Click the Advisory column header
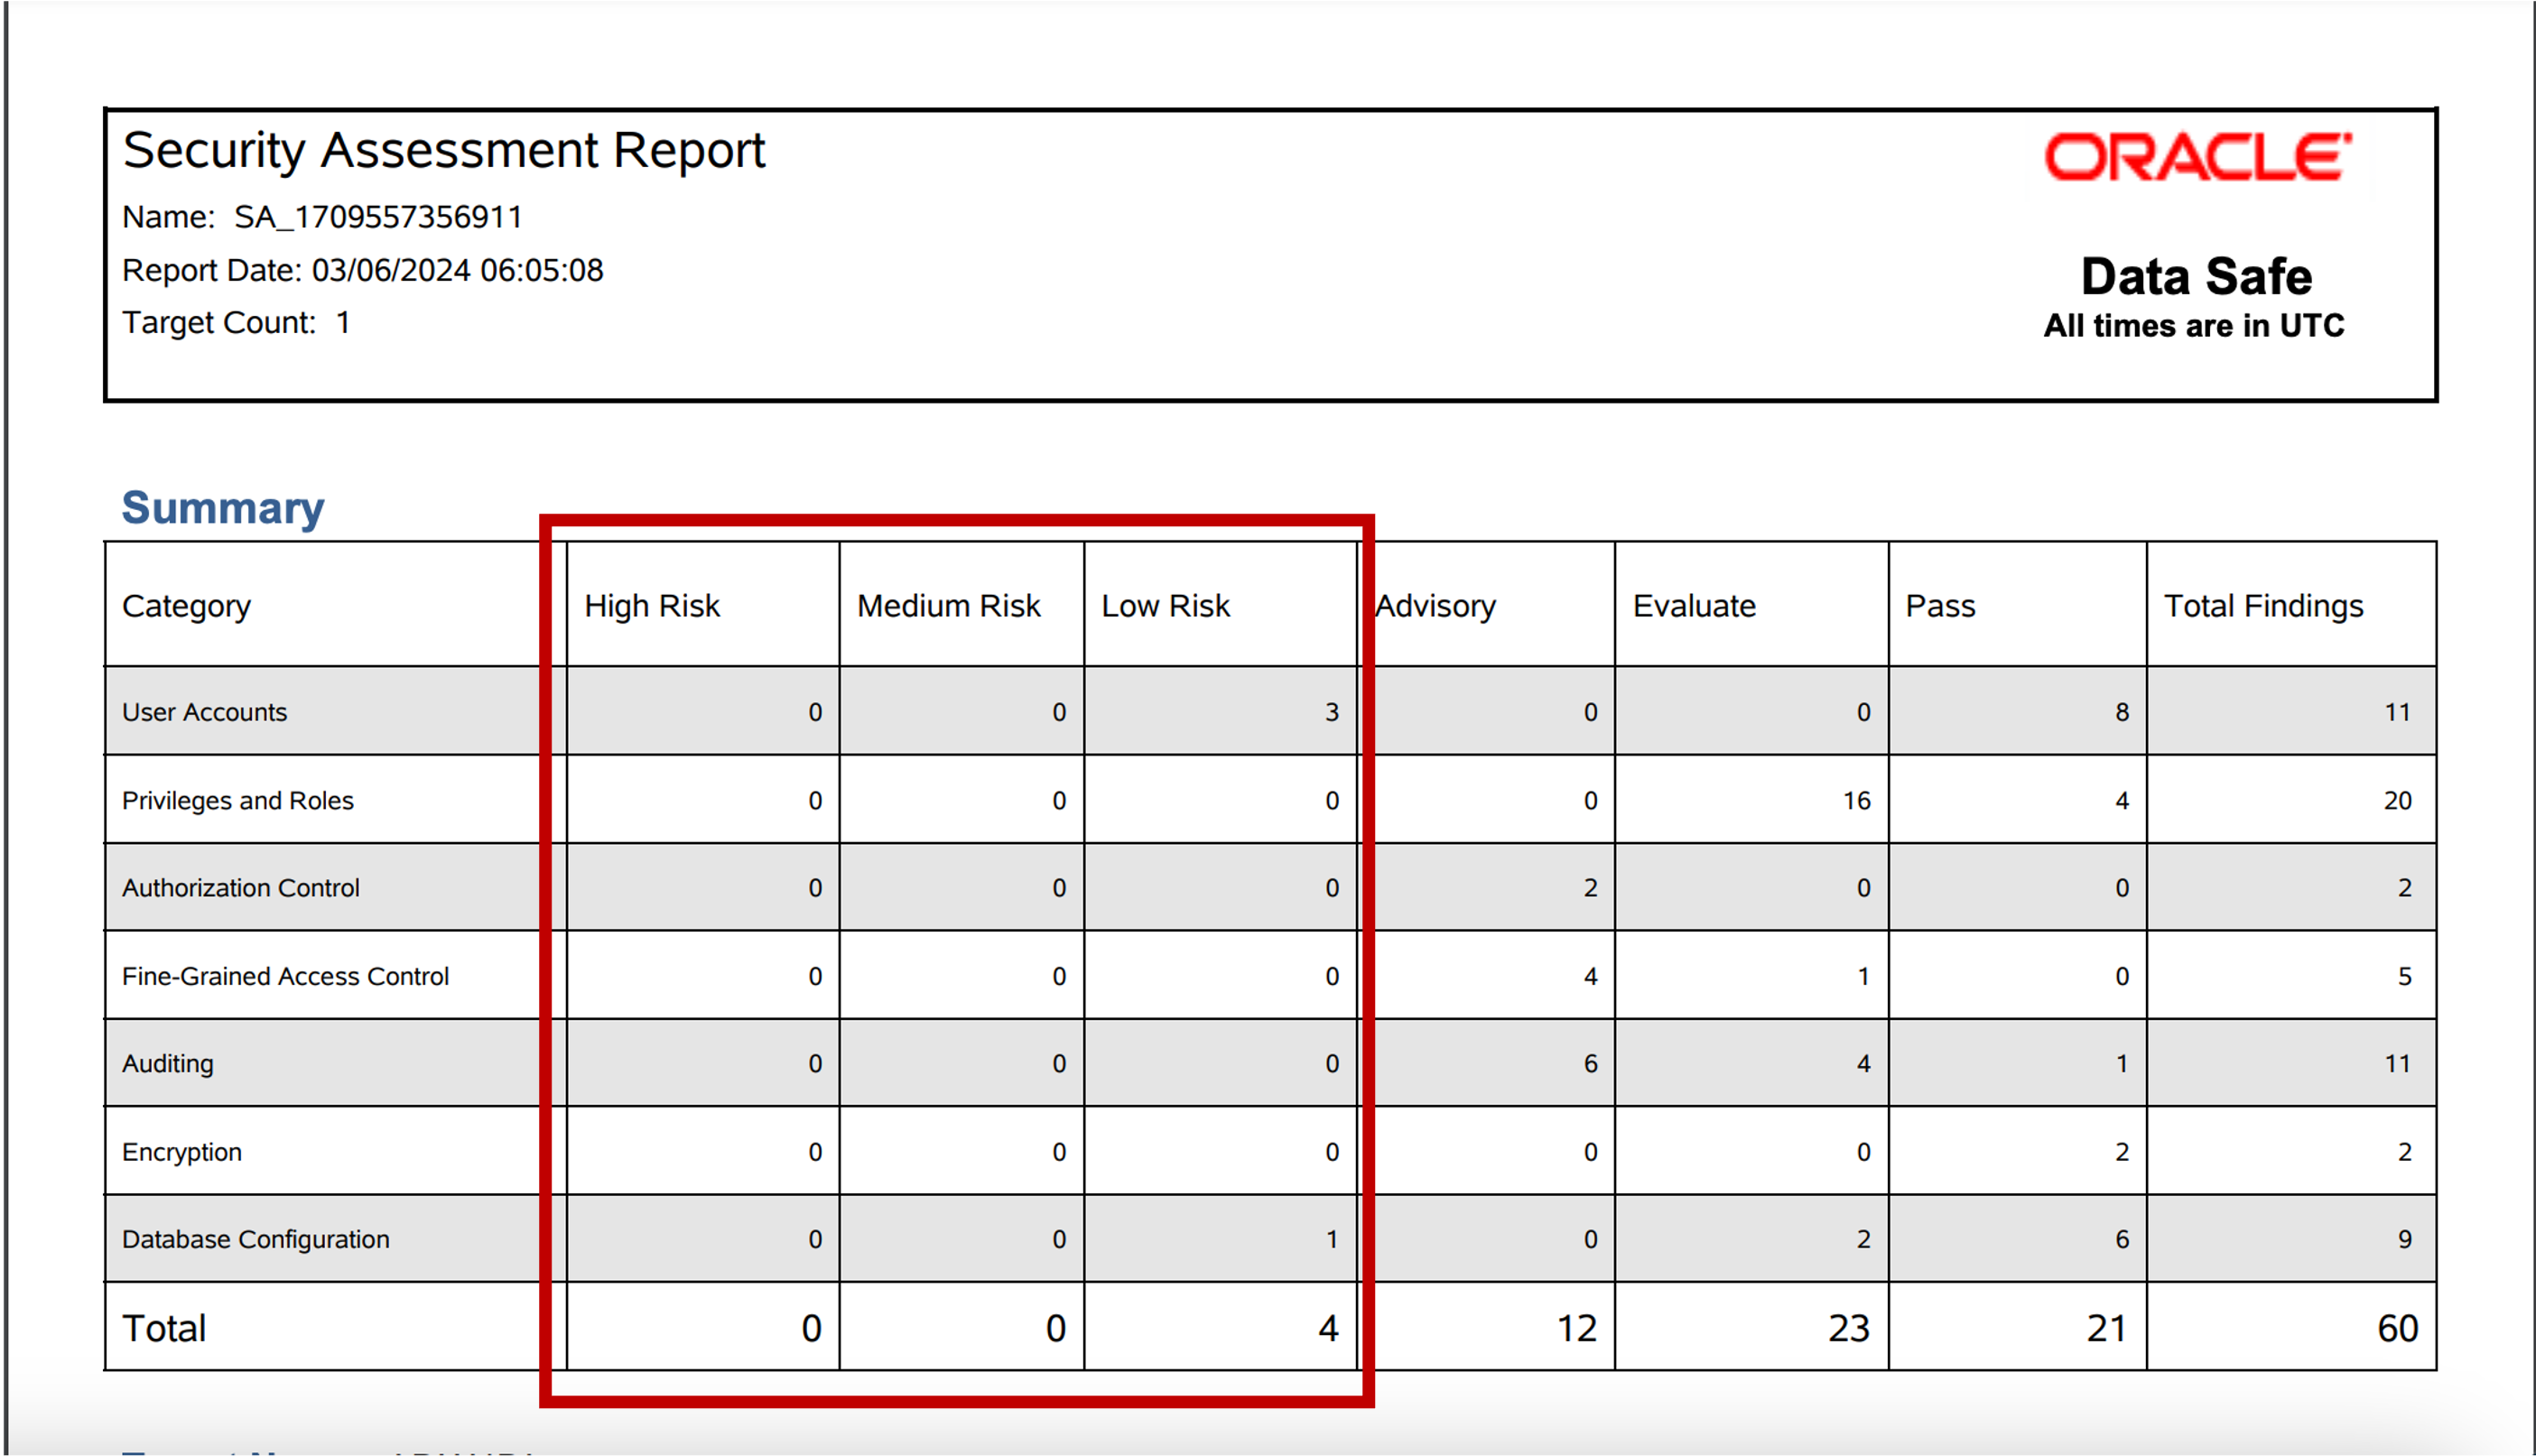 click(x=1435, y=606)
